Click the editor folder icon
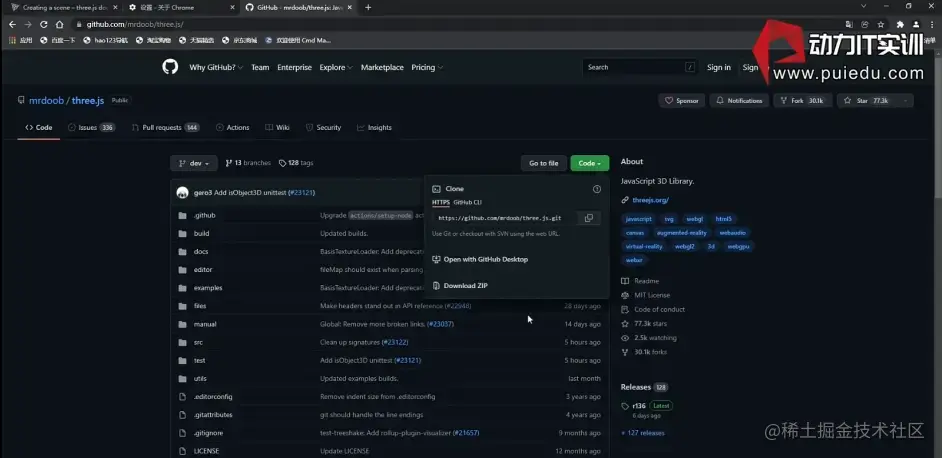This screenshot has width=942, height=458. coord(183,269)
